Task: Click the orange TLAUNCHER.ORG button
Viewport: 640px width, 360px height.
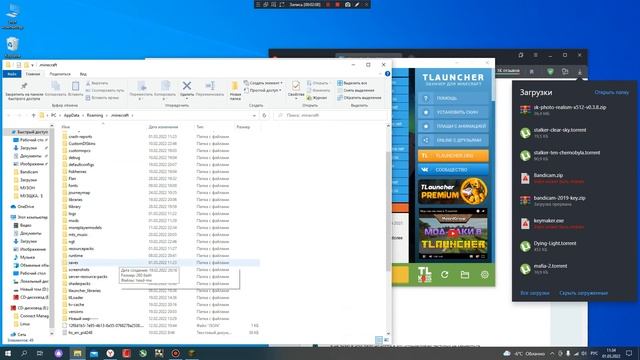Action: tap(453, 156)
